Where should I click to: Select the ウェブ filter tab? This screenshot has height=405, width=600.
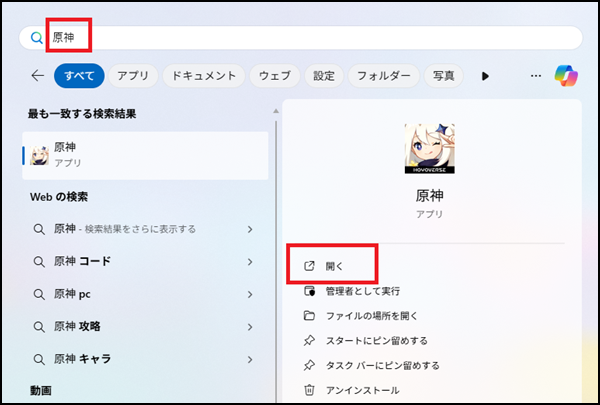[x=274, y=75]
